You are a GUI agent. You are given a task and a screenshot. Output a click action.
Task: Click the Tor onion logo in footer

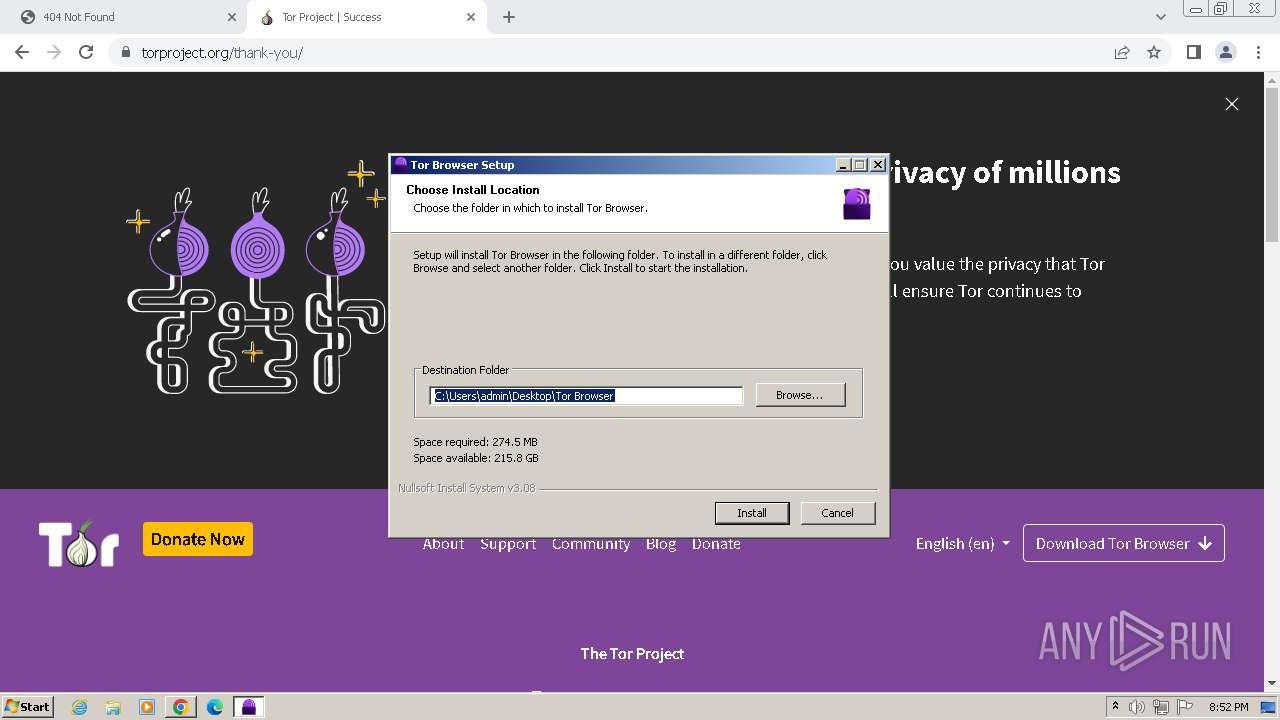coord(79,543)
